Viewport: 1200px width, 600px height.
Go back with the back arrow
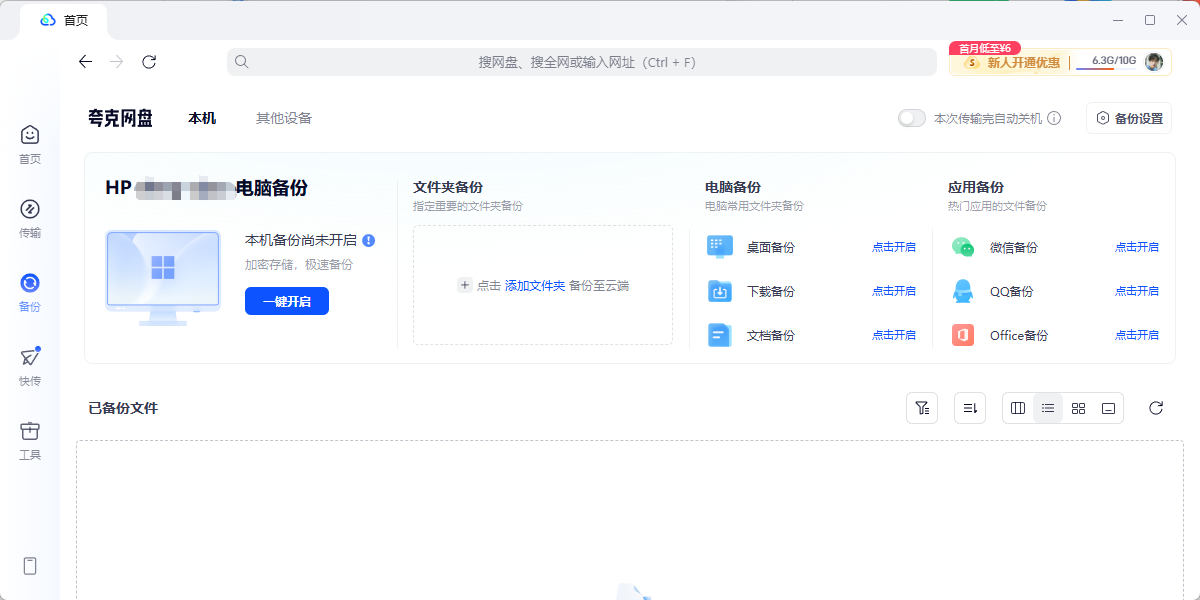tap(85, 62)
